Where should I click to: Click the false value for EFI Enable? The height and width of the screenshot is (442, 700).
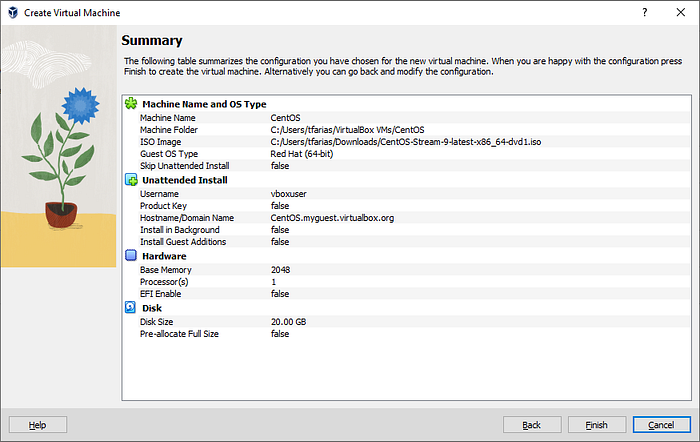280,294
